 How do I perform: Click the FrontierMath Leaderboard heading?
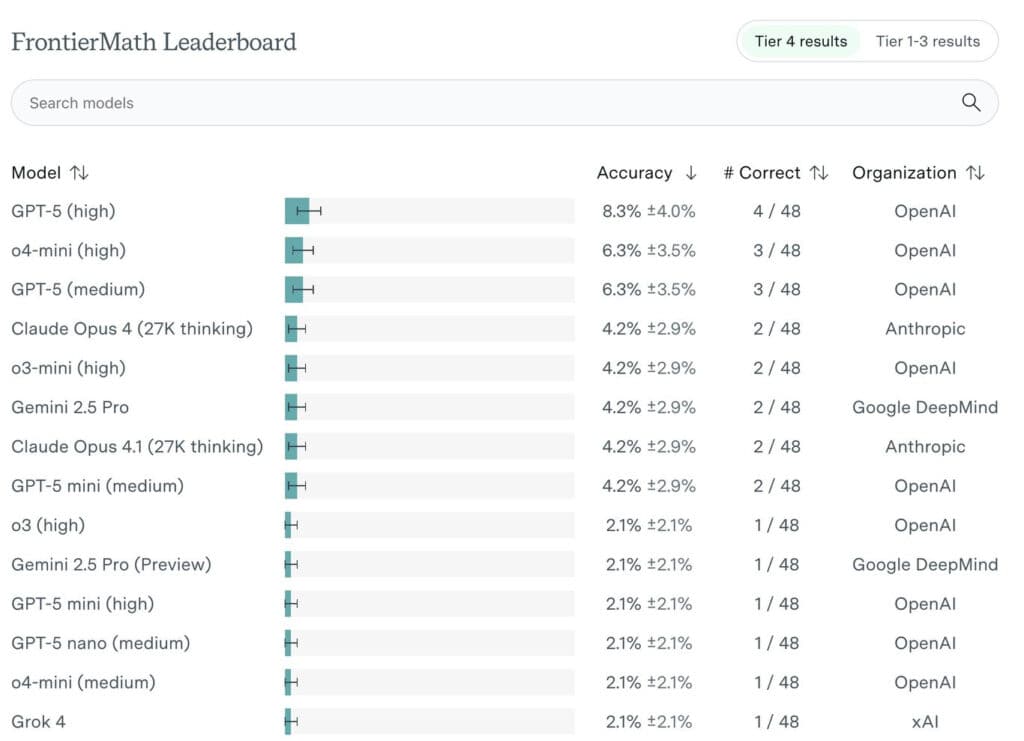(x=153, y=42)
